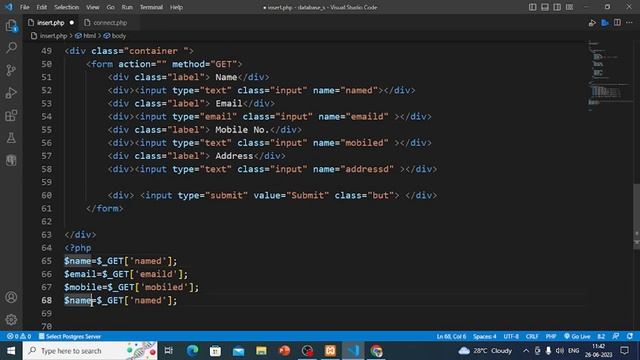Open Microsoft Edge from the taskbar

coord(192,351)
